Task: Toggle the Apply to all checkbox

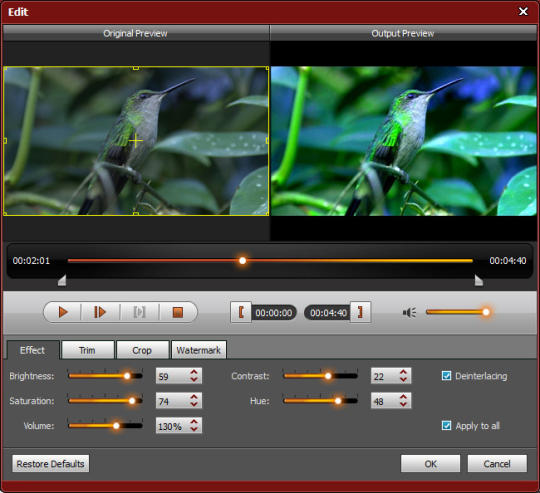Action: click(446, 426)
